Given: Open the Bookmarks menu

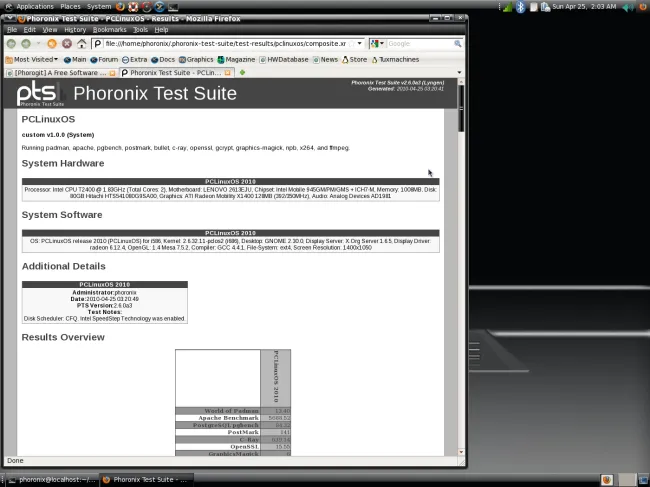Looking at the screenshot, I should click(109, 30).
